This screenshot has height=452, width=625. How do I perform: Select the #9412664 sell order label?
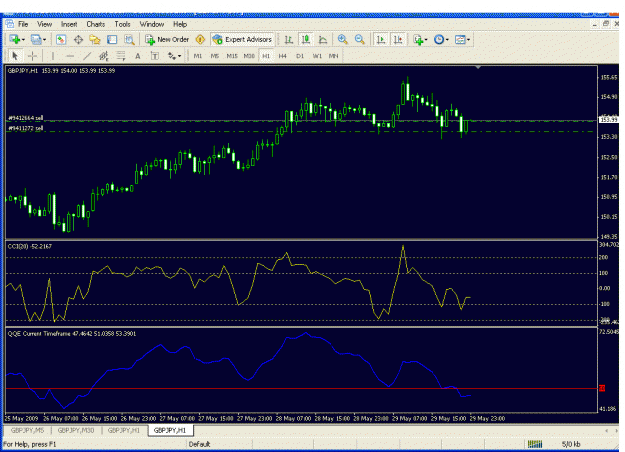point(26,118)
